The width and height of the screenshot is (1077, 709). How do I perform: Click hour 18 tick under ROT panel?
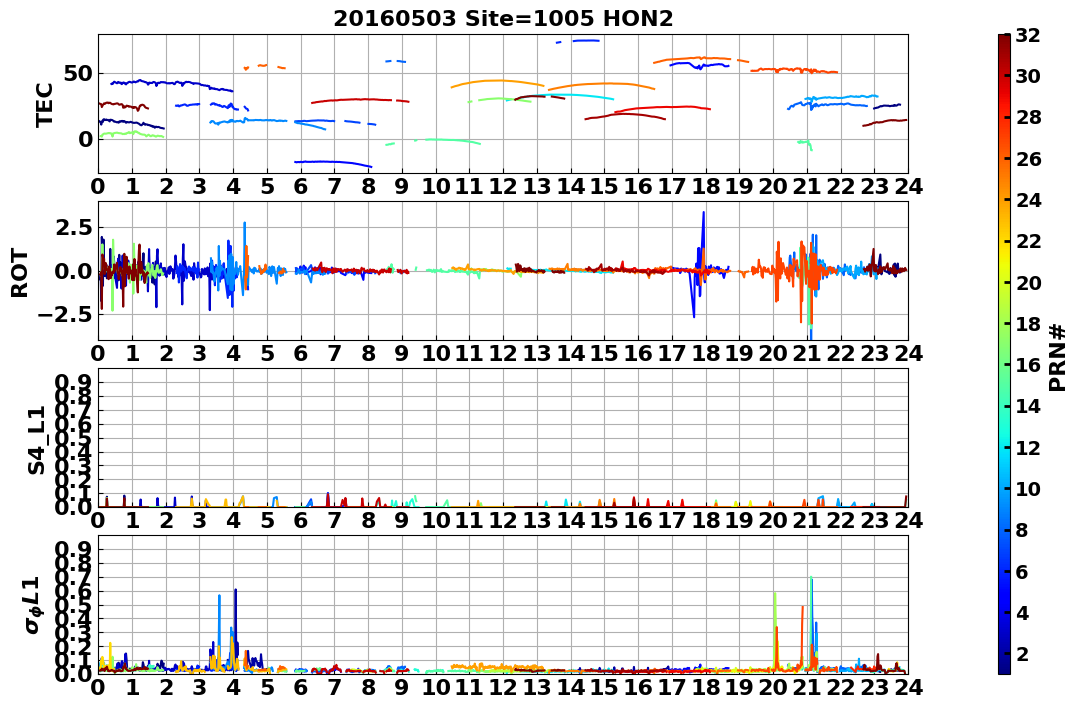(x=705, y=353)
